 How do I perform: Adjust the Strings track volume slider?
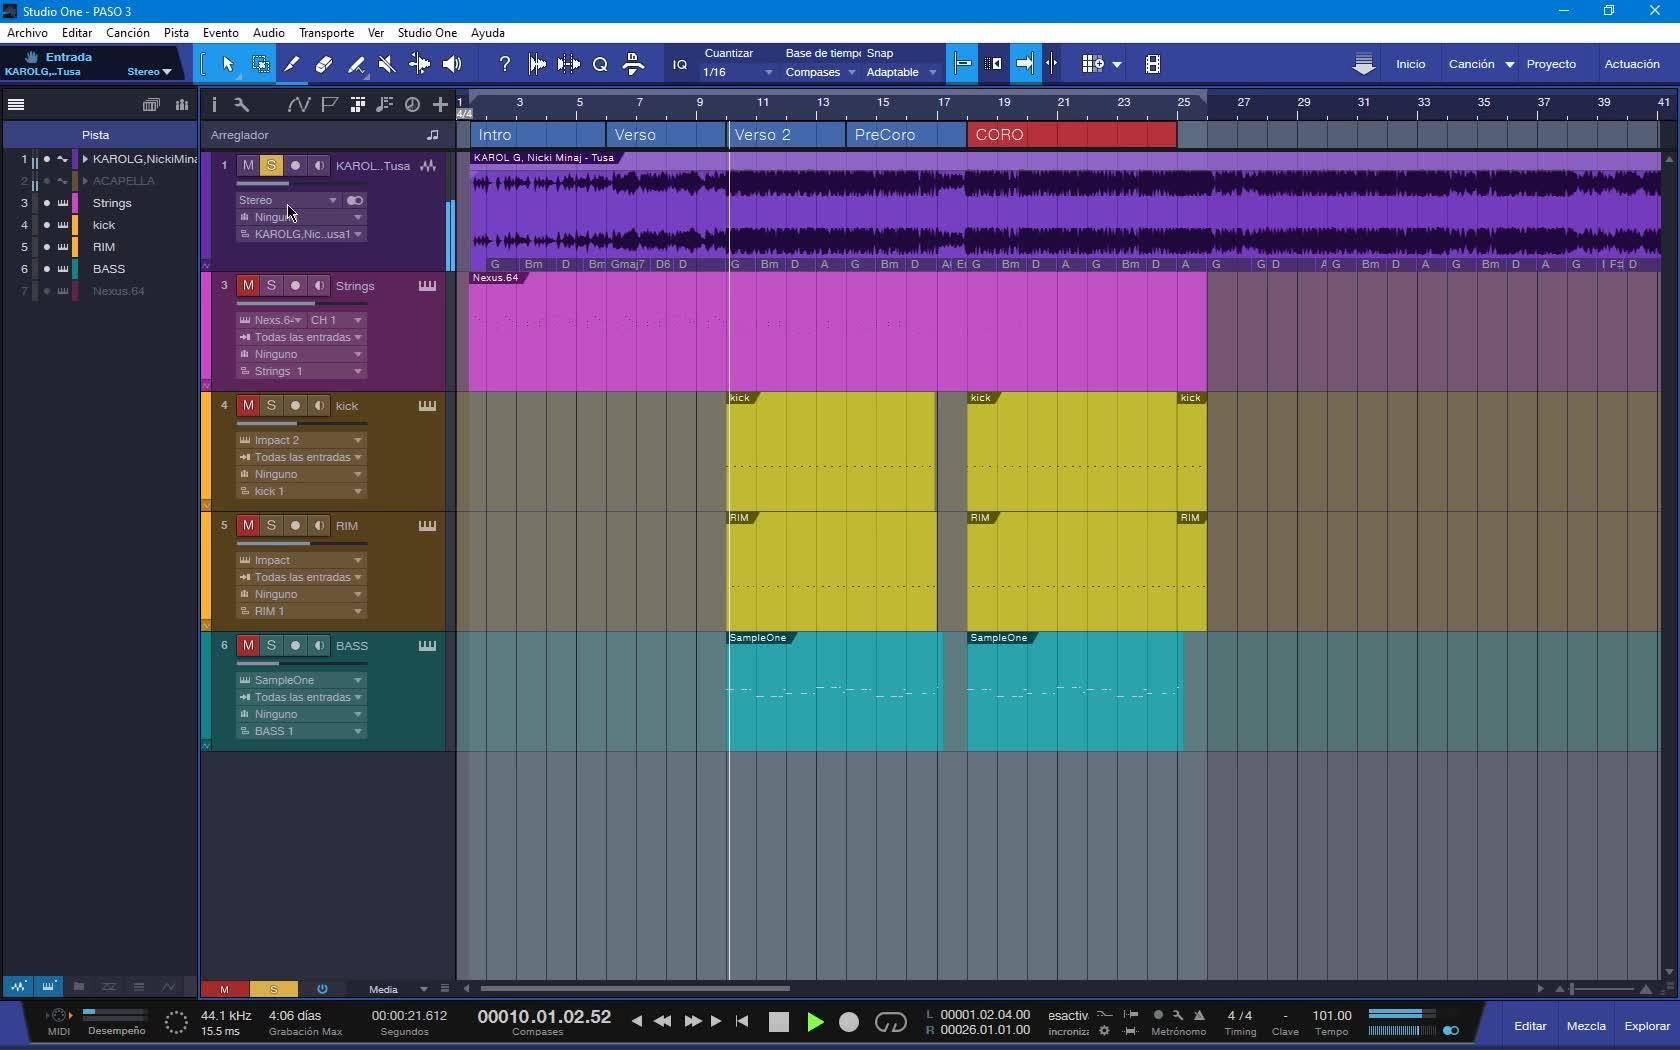[301, 303]
